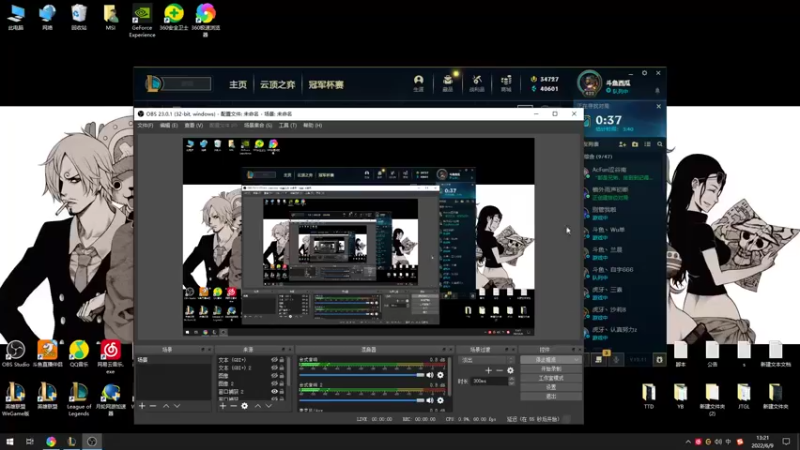Move selected source up with arrow
800x450 pixels.
(258, 406)
